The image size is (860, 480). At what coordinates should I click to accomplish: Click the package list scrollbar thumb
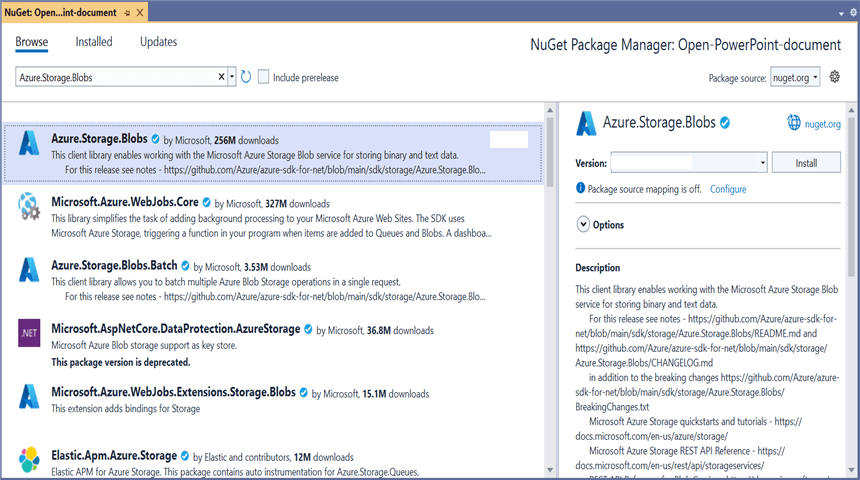[x=550, y=152]
